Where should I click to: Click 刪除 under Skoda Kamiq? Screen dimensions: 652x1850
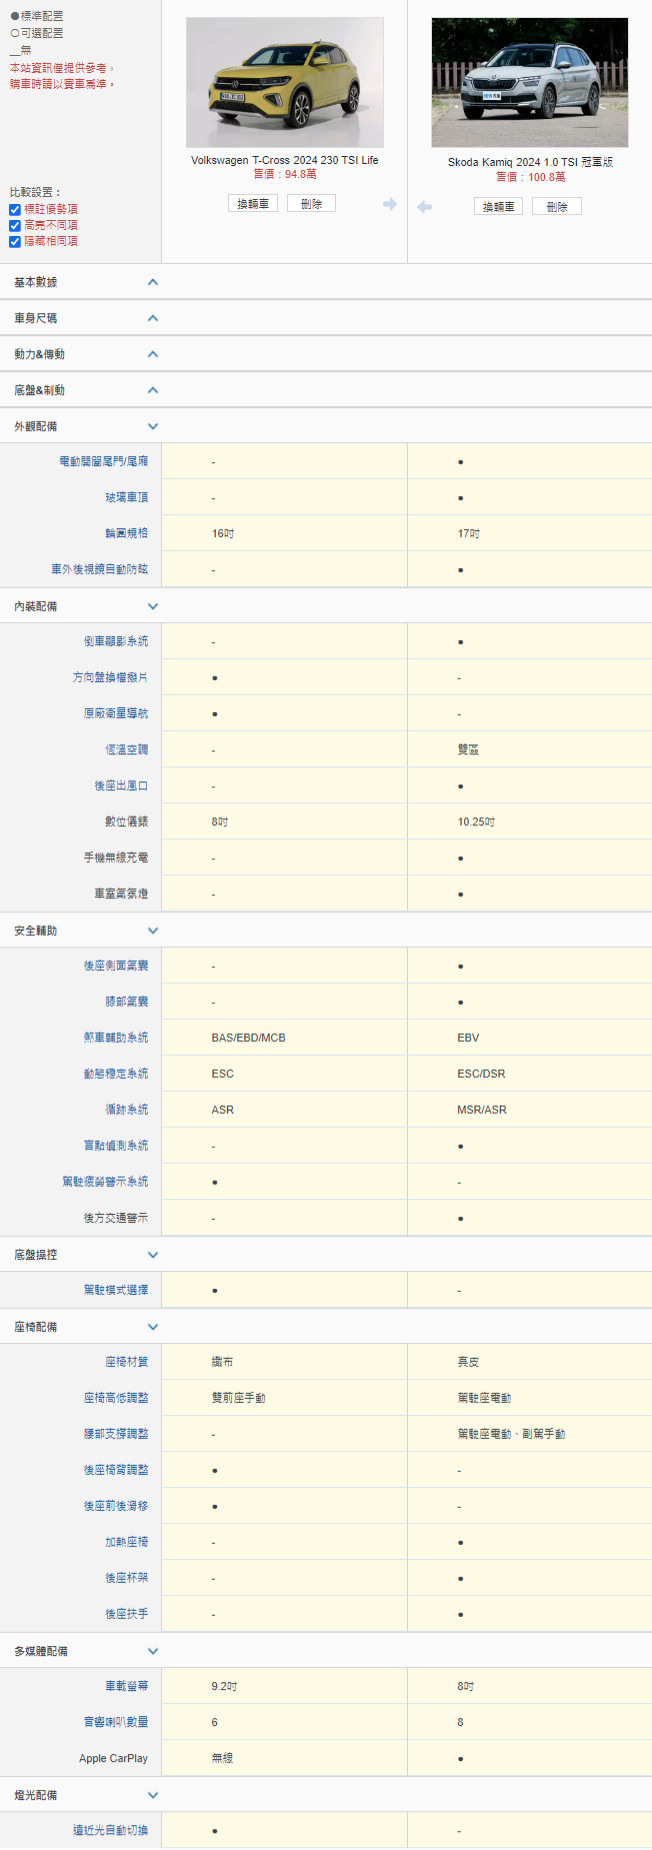pos(557,207)
